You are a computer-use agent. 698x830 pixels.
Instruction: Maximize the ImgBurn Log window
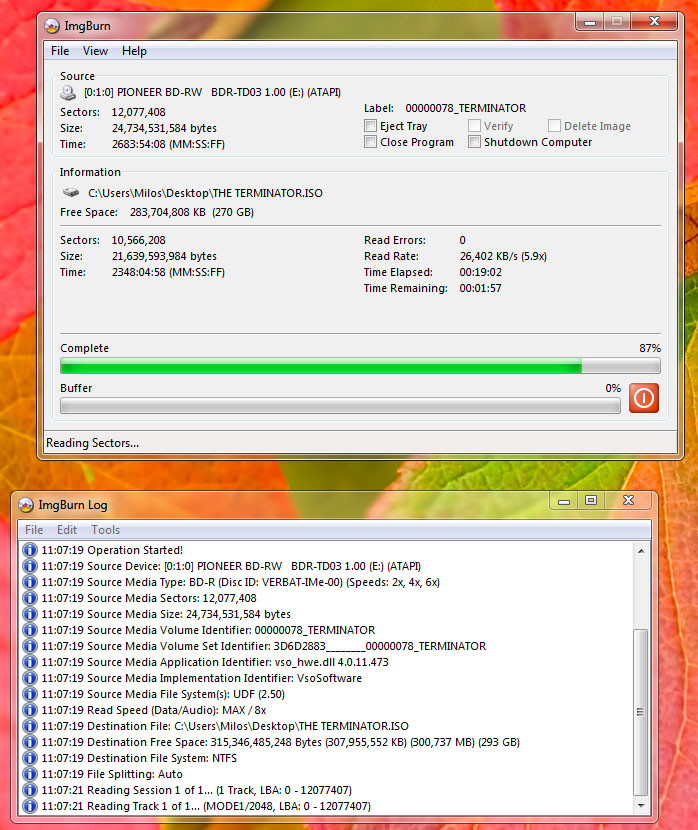point(591,501)
